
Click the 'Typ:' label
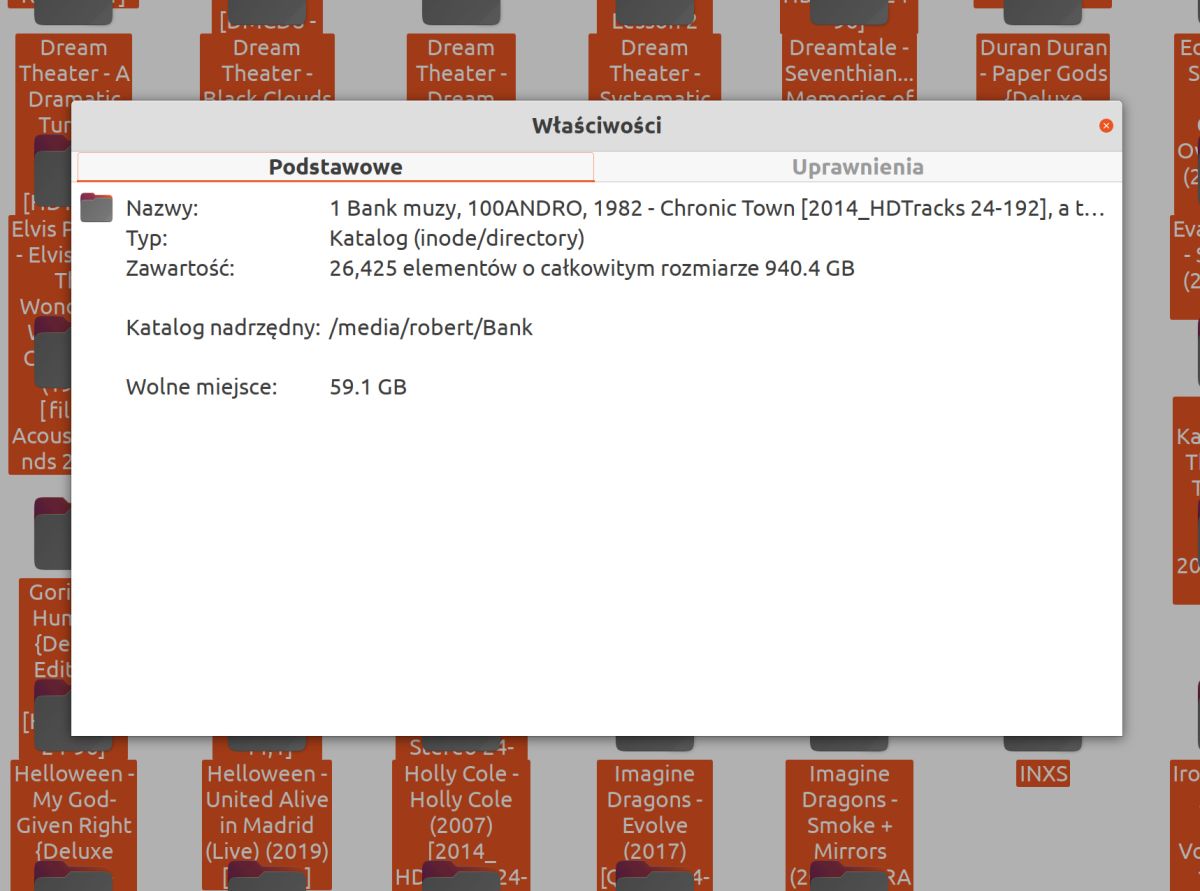pos(147,239)
